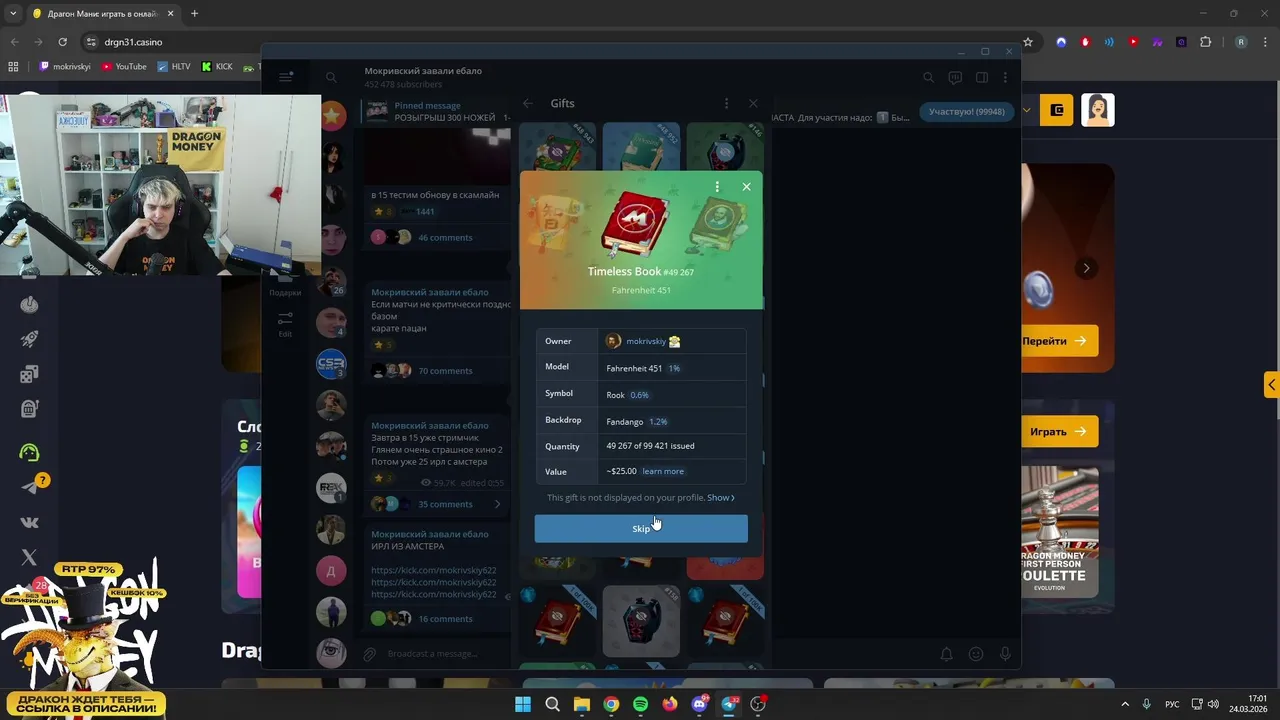Show hidden system tray icons chevron
The image size is (1280, 720).
pos(1125,704)
